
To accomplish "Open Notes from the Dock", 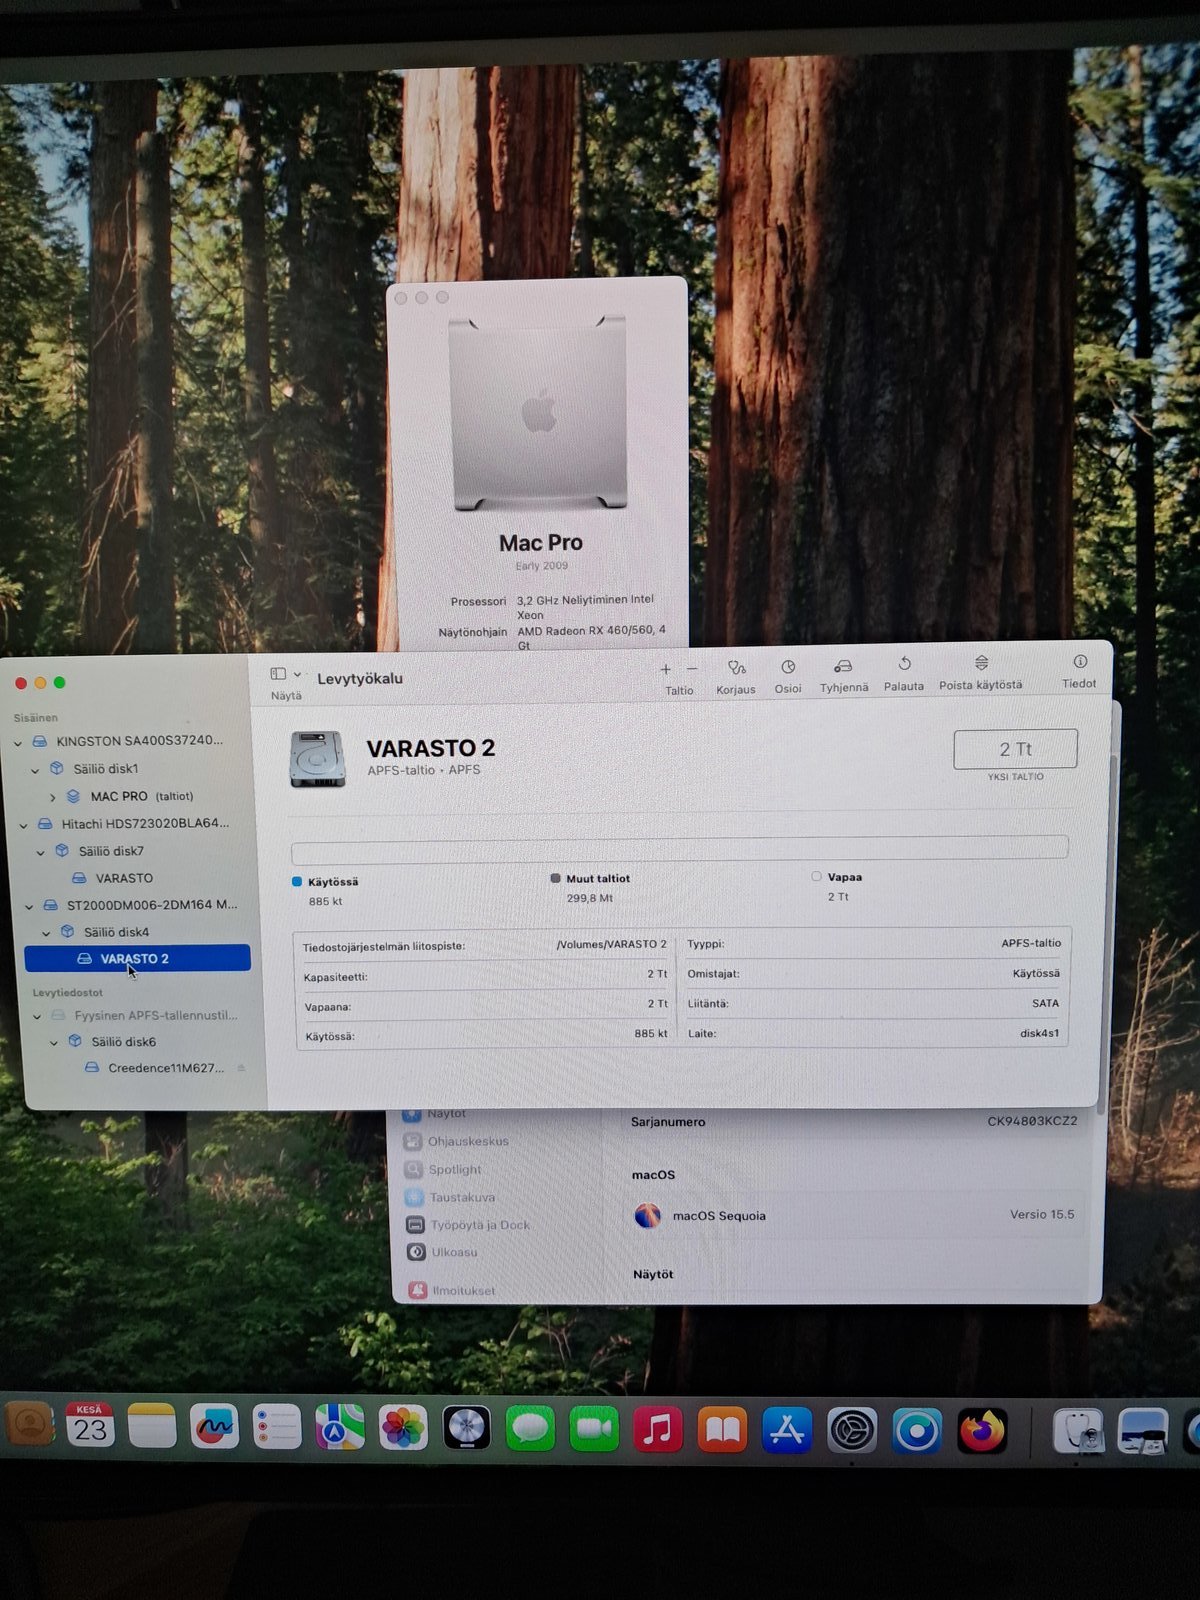I will coord(152,1427).
